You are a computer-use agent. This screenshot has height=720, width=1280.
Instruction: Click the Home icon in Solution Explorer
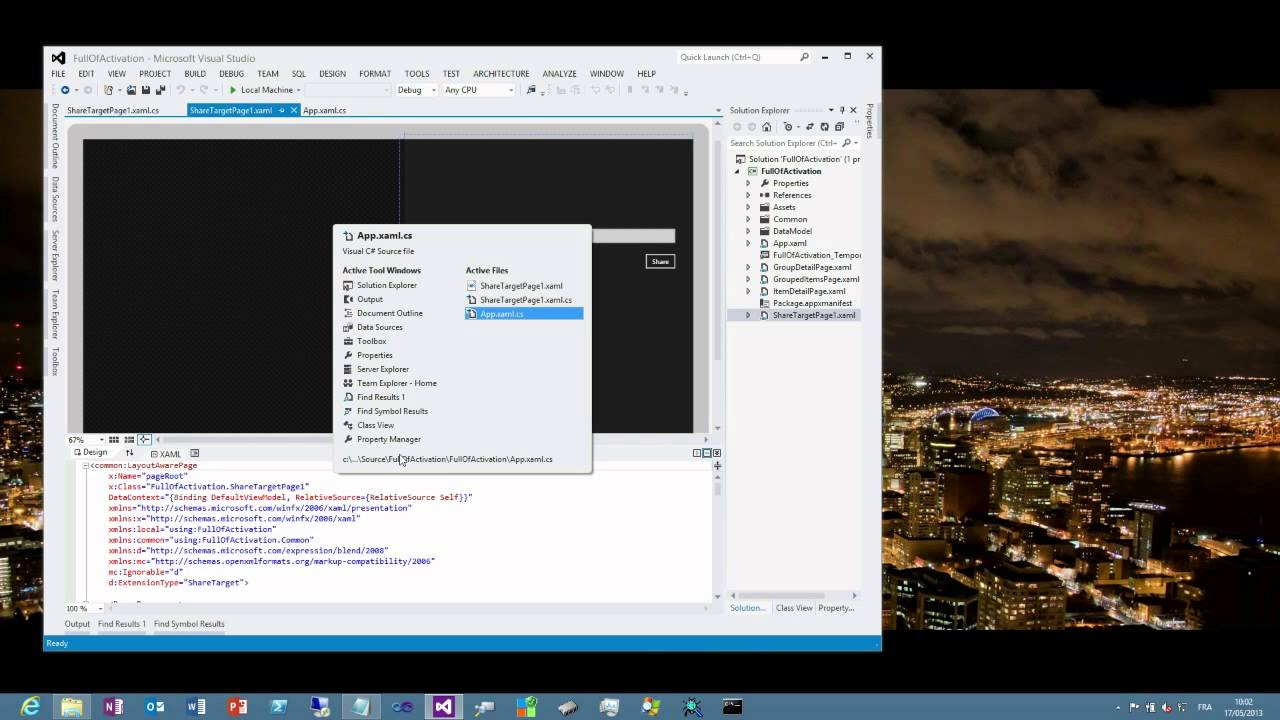click(x=766, y=127)
